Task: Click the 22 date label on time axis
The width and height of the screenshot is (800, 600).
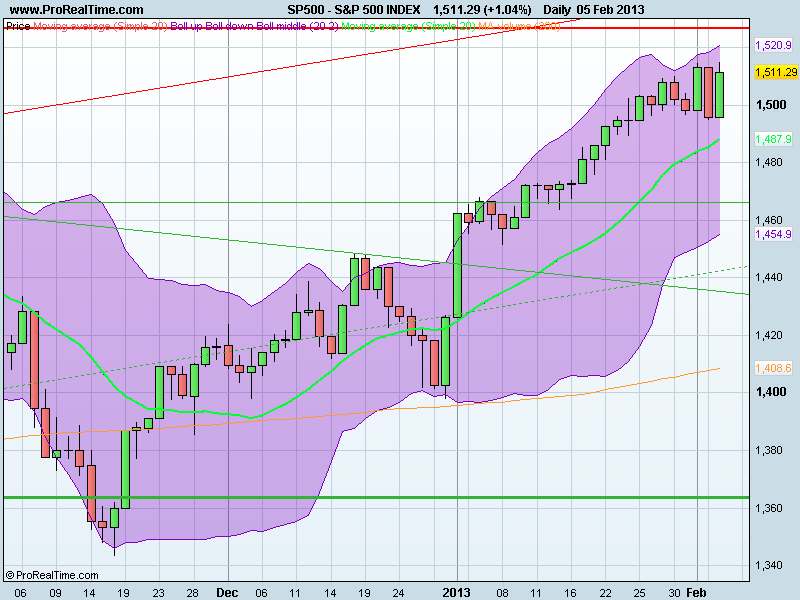Action: pos(605,593)
